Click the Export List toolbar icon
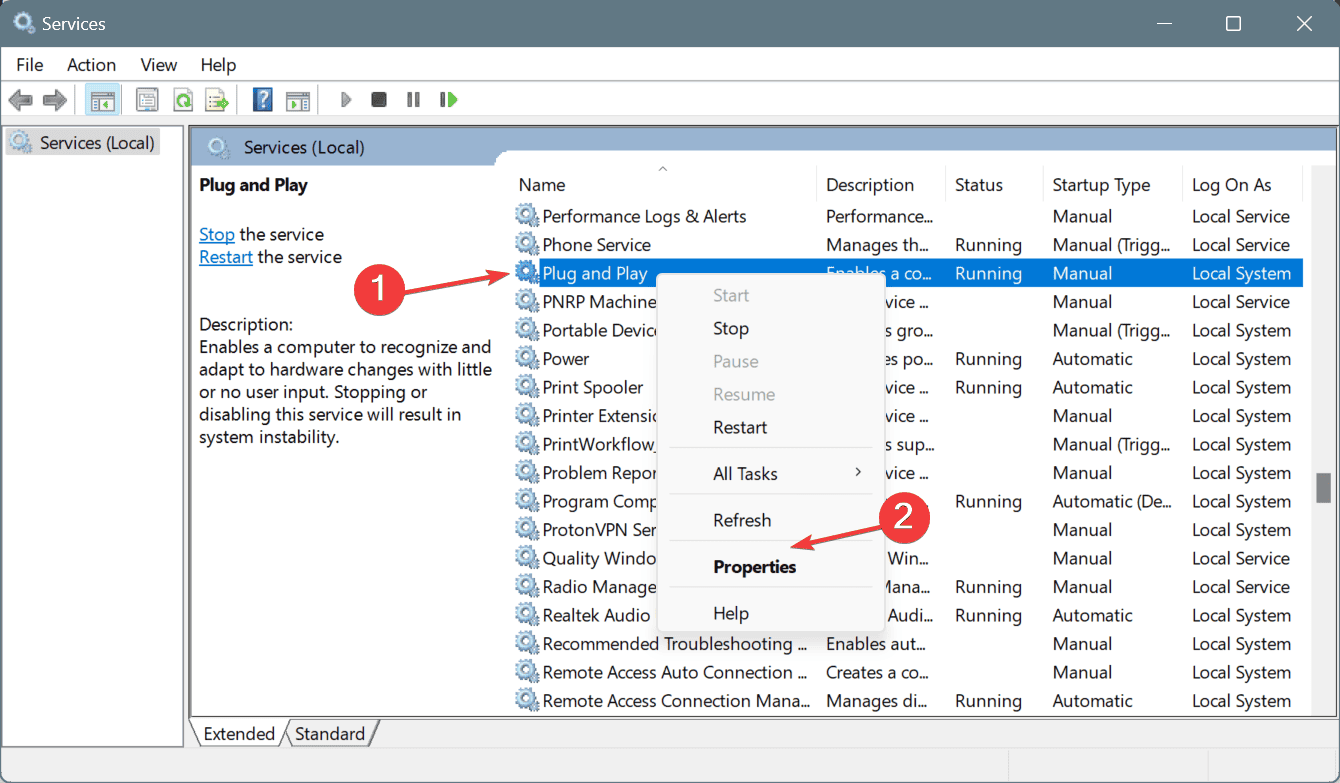The image size is (1340, 783). [216, 100]
